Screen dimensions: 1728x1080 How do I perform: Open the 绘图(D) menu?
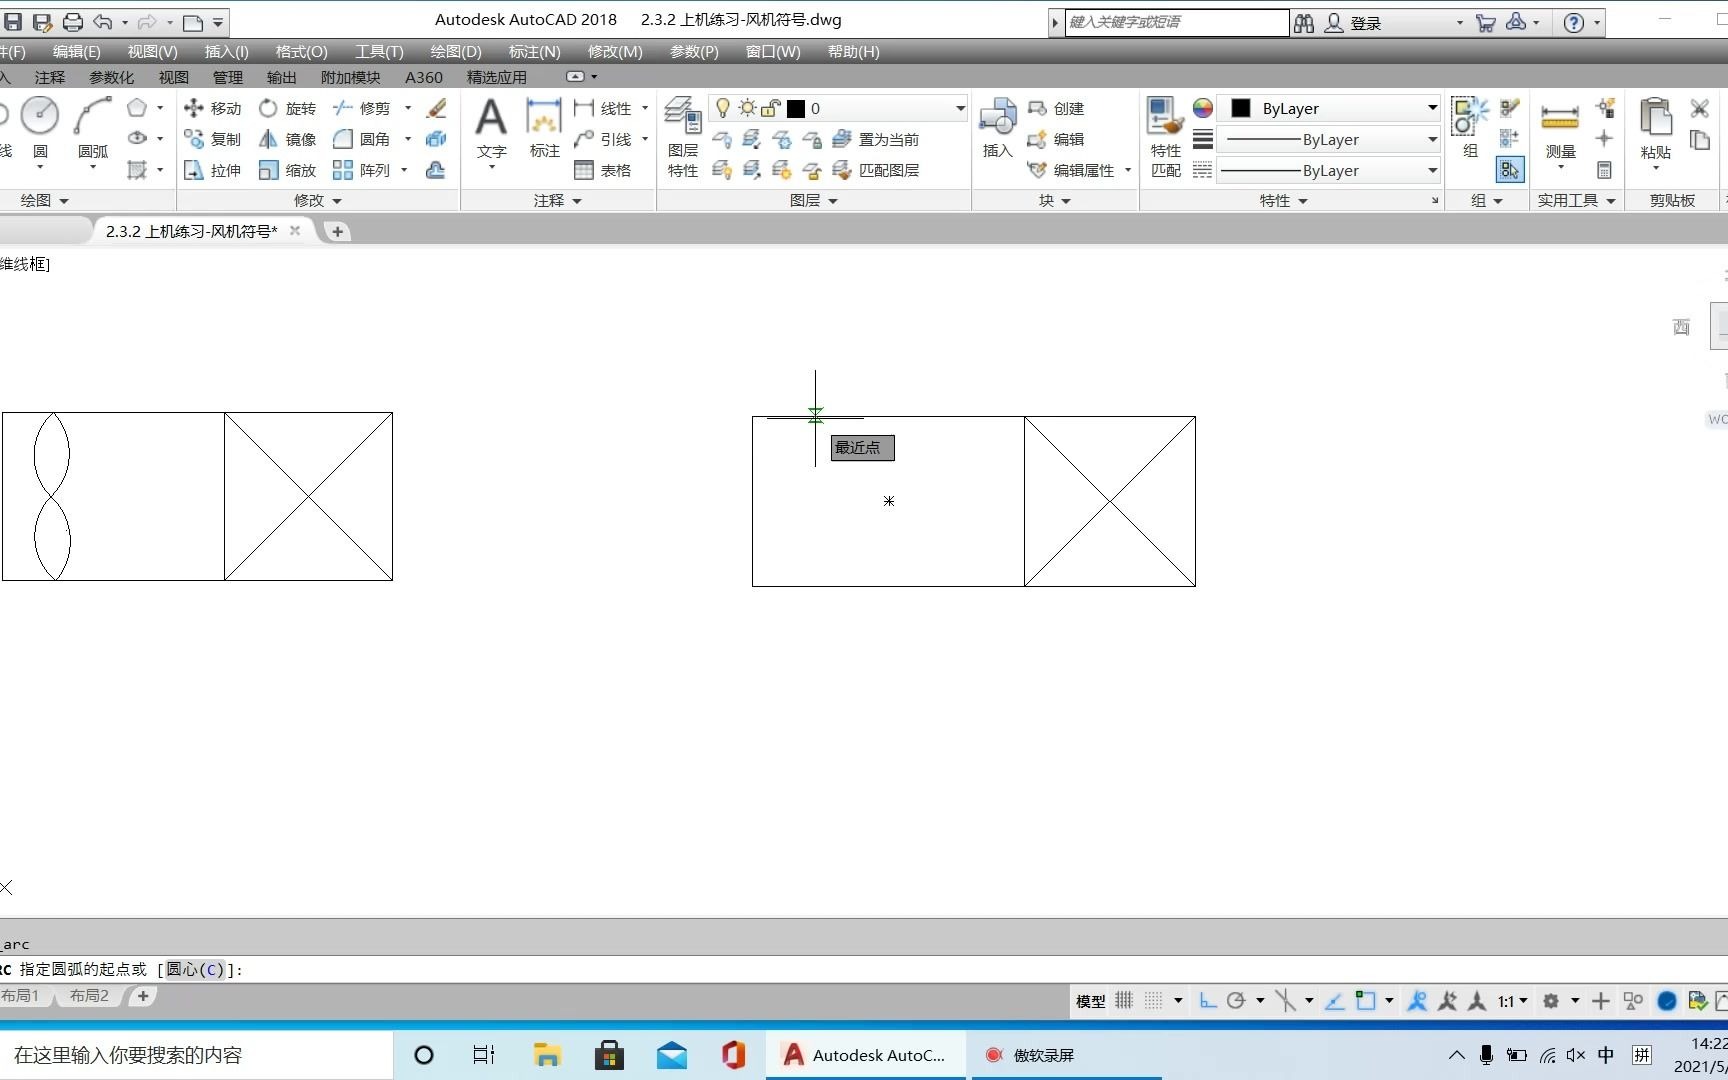[456, 51]
